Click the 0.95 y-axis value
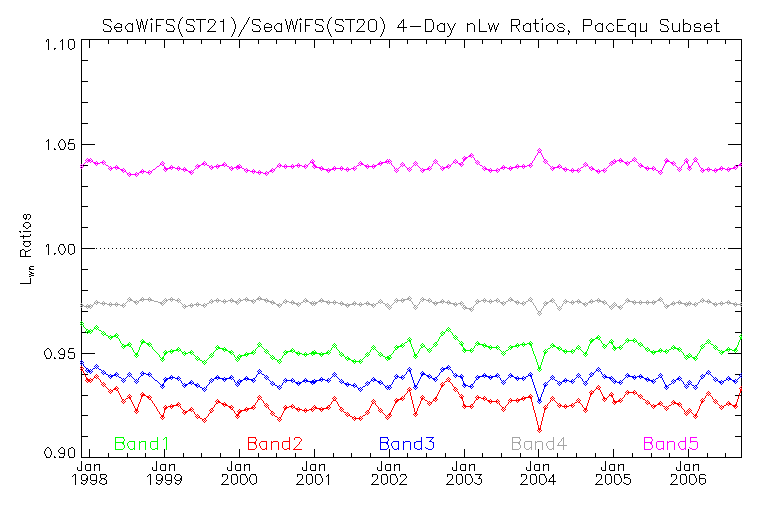 [x=60, y=353]
